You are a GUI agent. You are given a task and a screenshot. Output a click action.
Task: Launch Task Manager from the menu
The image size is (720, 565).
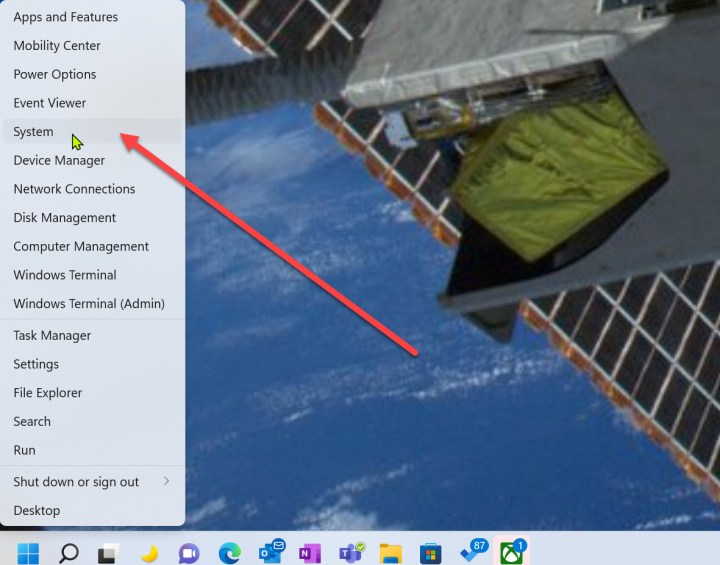52,336
